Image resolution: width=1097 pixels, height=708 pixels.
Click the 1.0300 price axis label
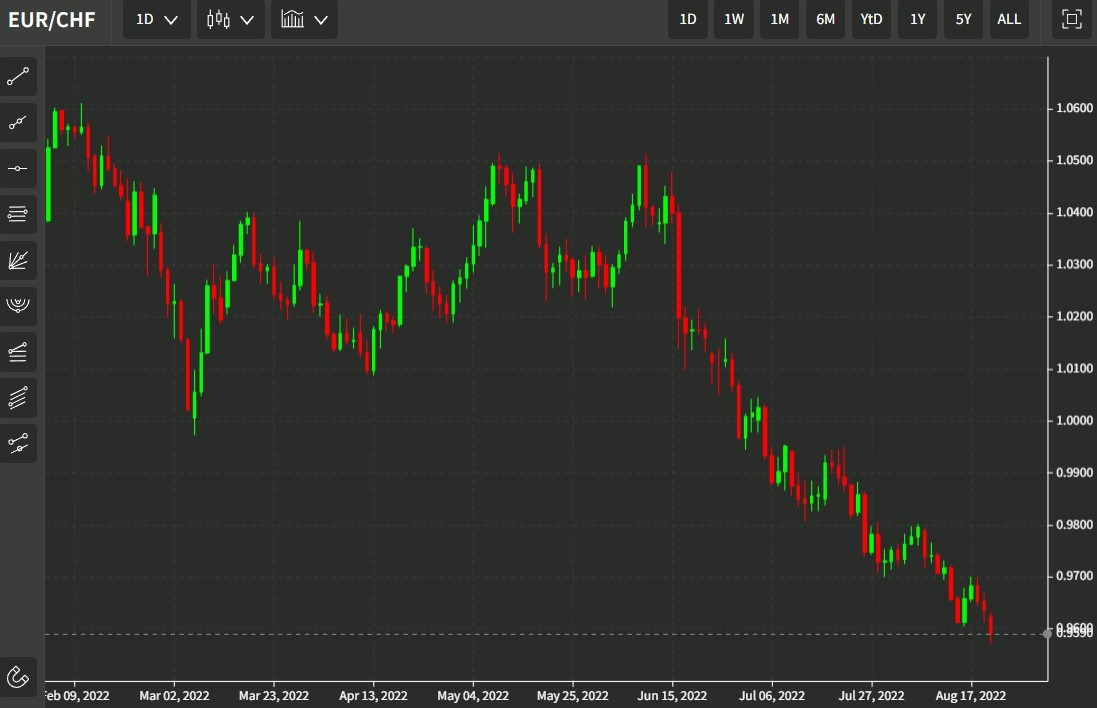1074,264
